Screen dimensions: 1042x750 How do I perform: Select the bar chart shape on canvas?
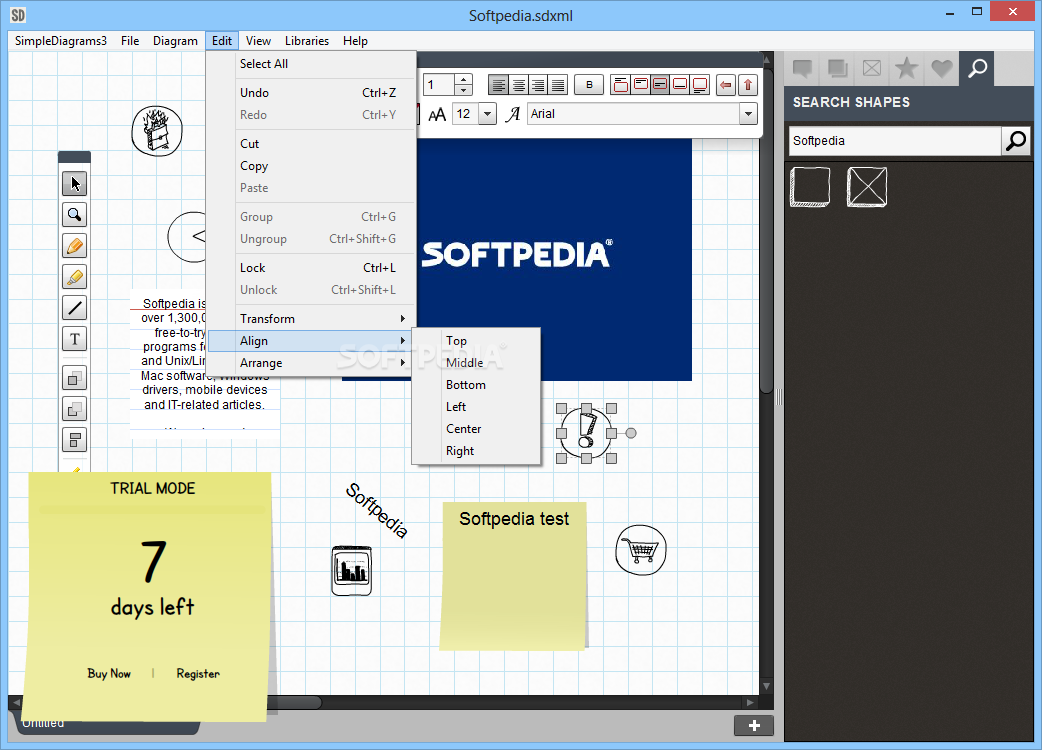[x=352, y=571]
